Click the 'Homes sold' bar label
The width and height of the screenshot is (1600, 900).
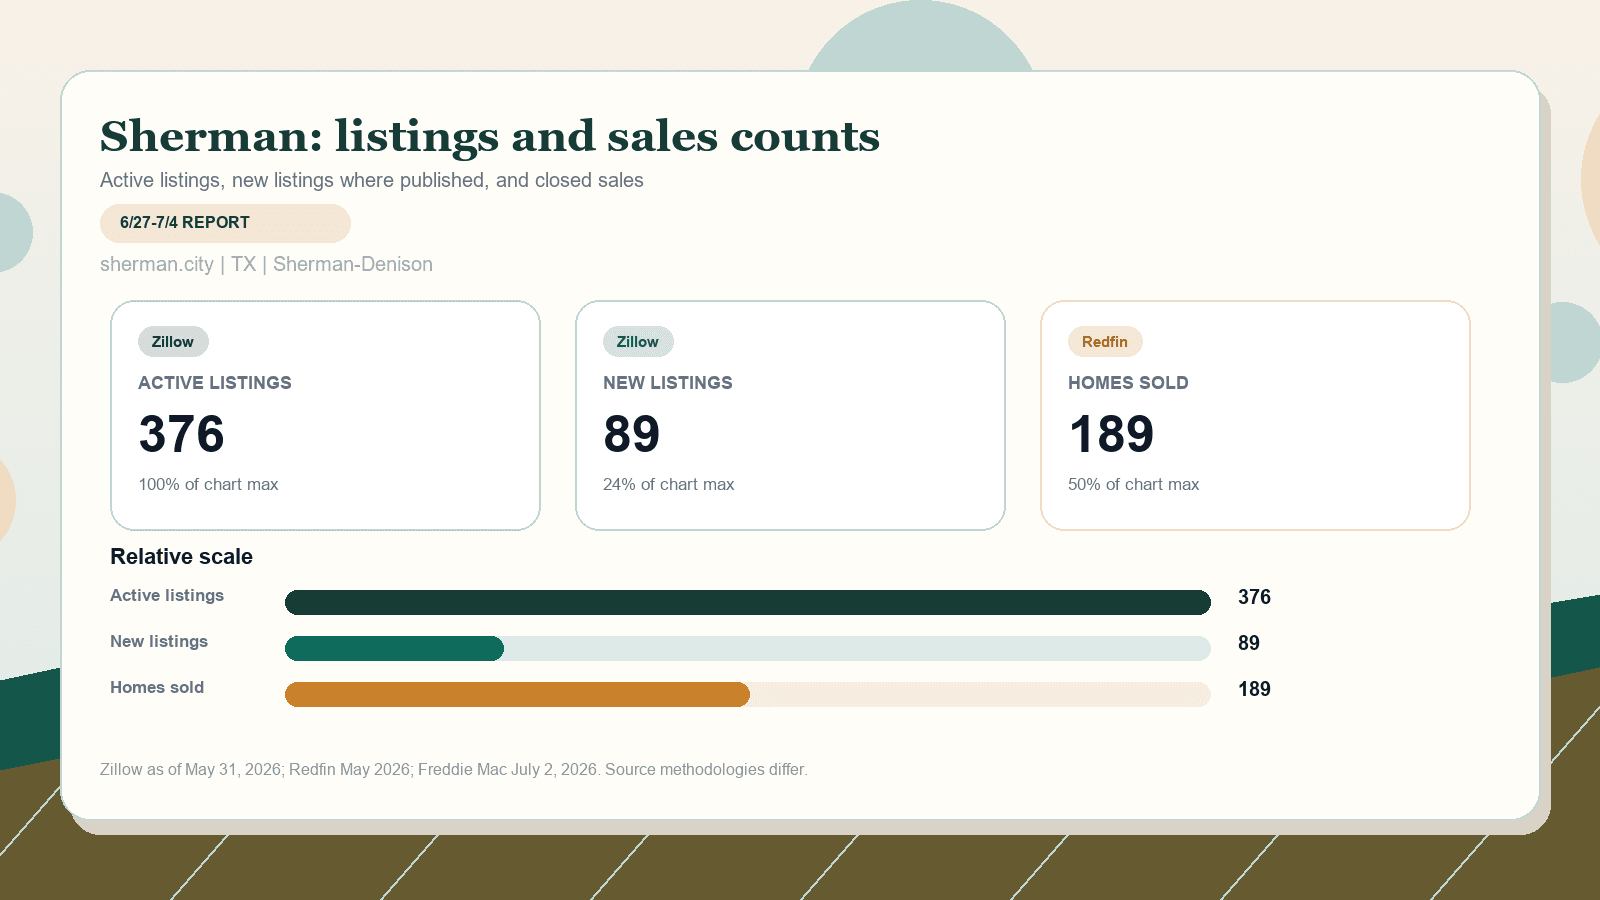157,687
